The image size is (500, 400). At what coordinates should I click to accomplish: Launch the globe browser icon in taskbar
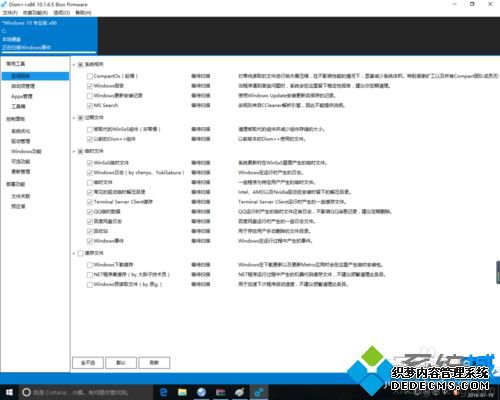201,392
